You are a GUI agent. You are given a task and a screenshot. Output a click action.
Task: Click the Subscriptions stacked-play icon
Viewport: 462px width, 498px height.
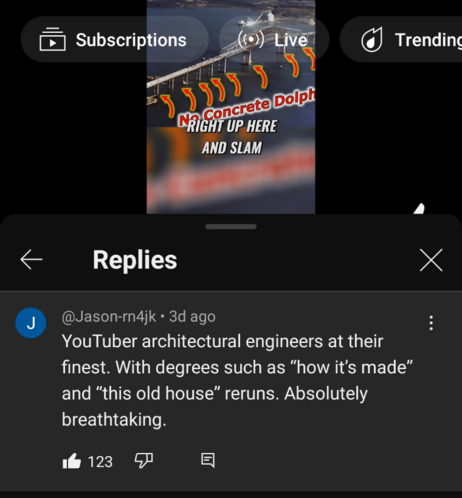click(x=52, y=39)
